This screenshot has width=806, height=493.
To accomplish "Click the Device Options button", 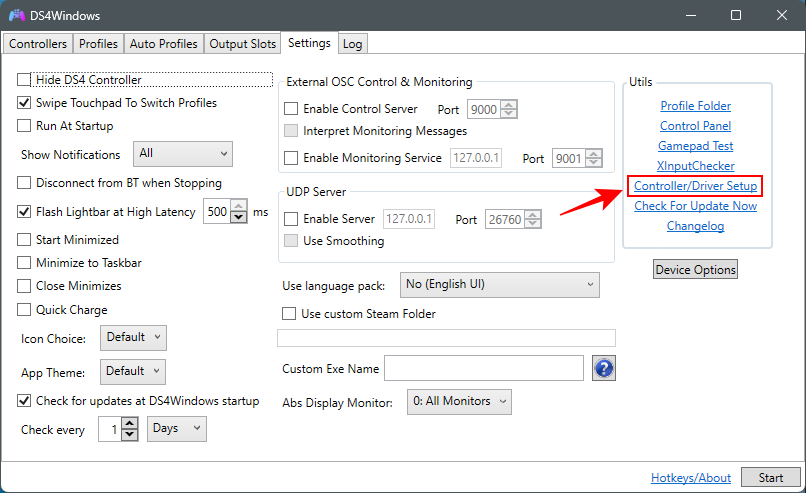I will click(695, 269).
